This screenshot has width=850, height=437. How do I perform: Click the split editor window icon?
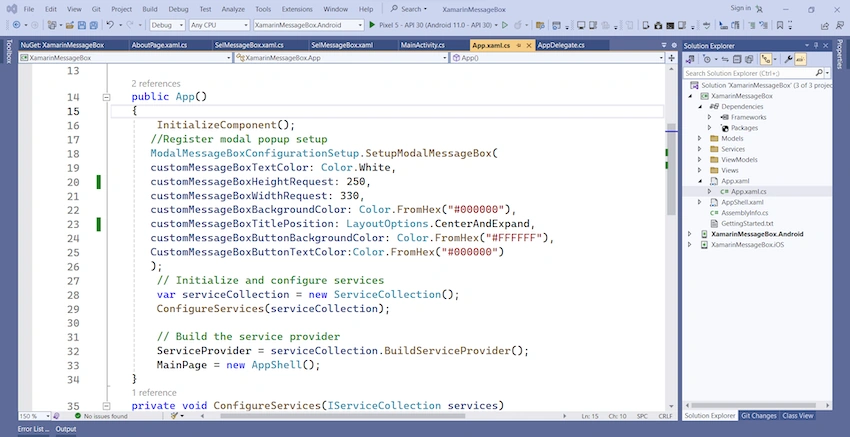point(672,57)
